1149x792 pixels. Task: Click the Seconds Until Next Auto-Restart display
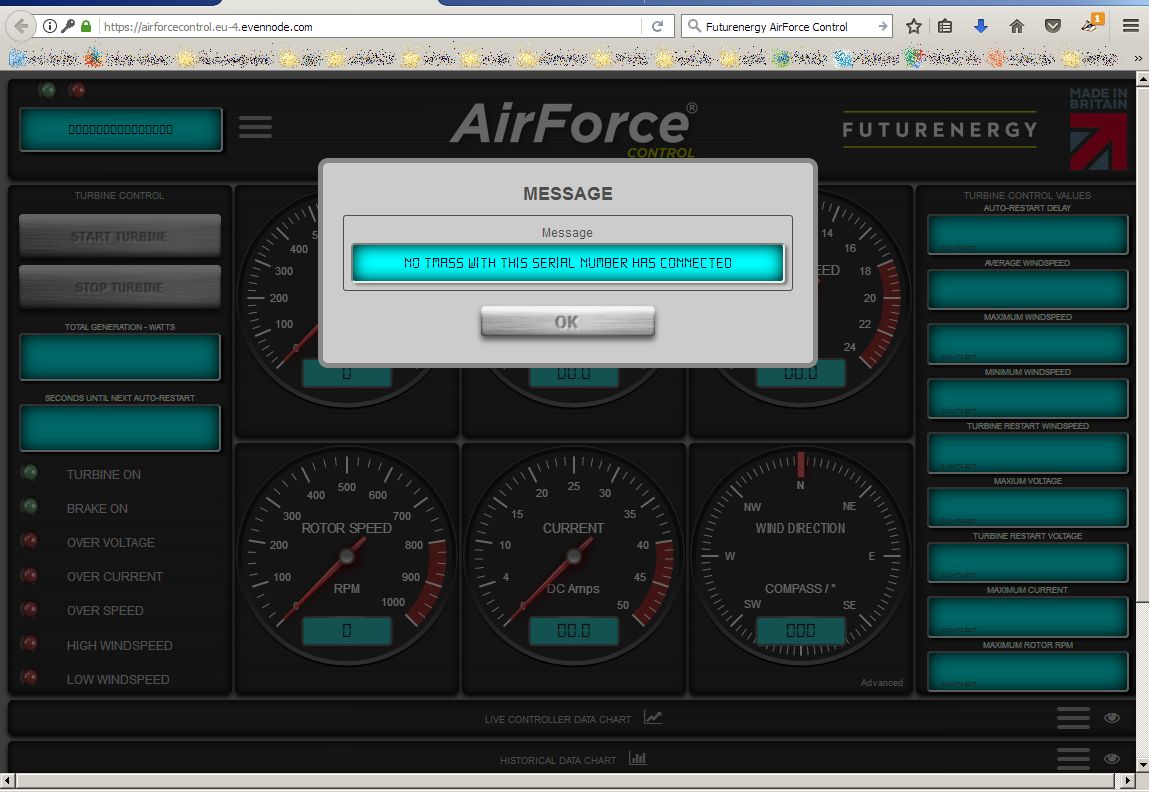click(x=120, y=428)
